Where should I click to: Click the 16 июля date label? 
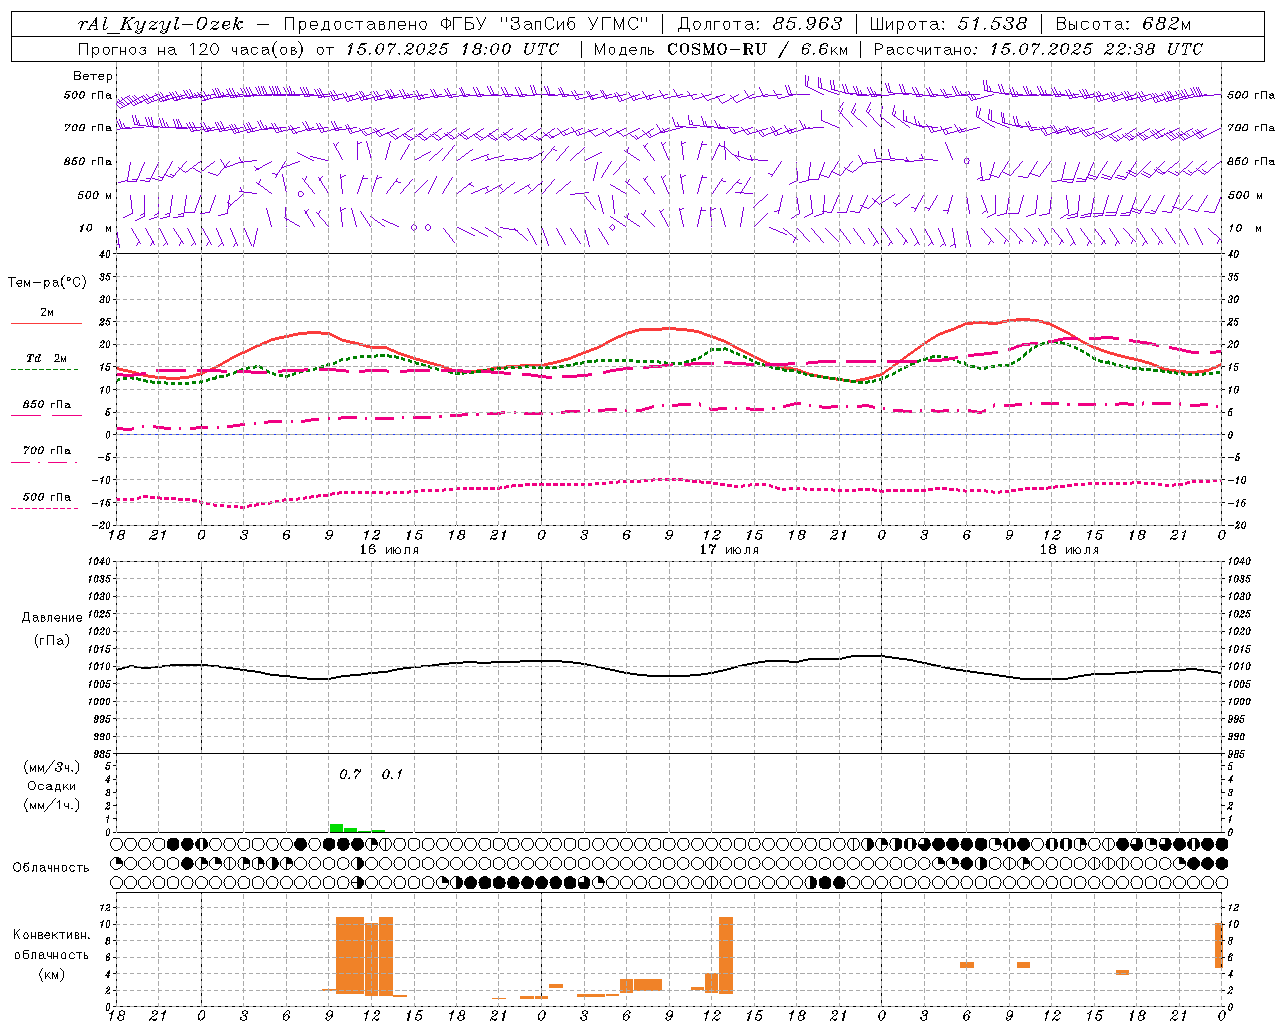coord(389,550)
